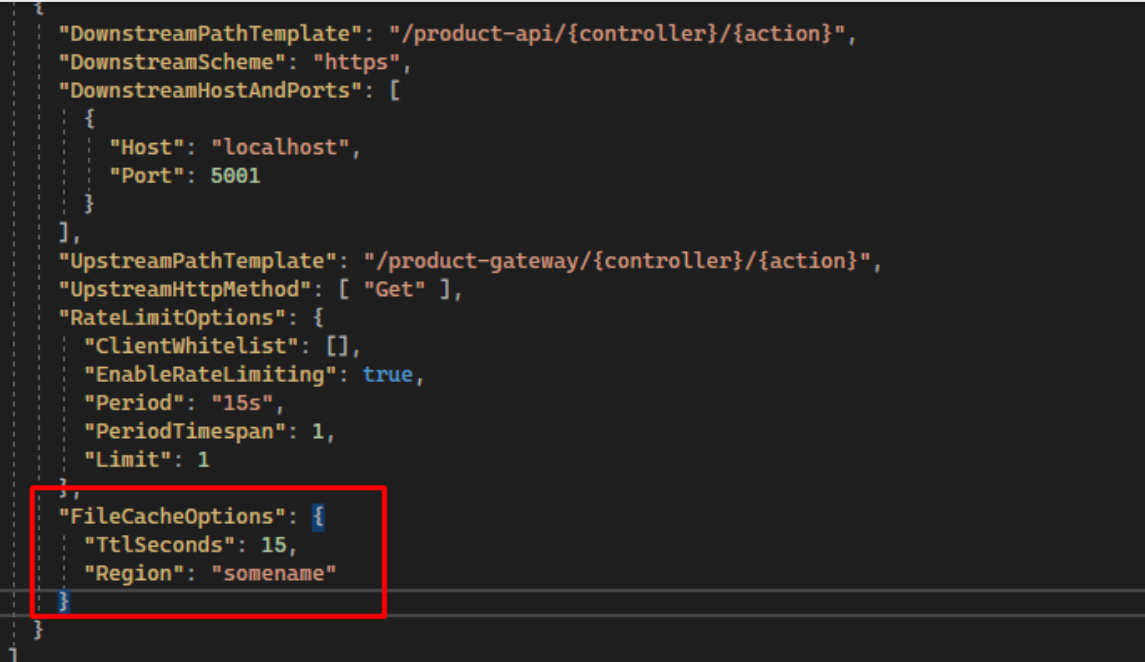This screenshot has height=662, width=1145.
Task: Click the "RateLimitOptions" key
Action: pyautogui.click(x=172, y=318)
